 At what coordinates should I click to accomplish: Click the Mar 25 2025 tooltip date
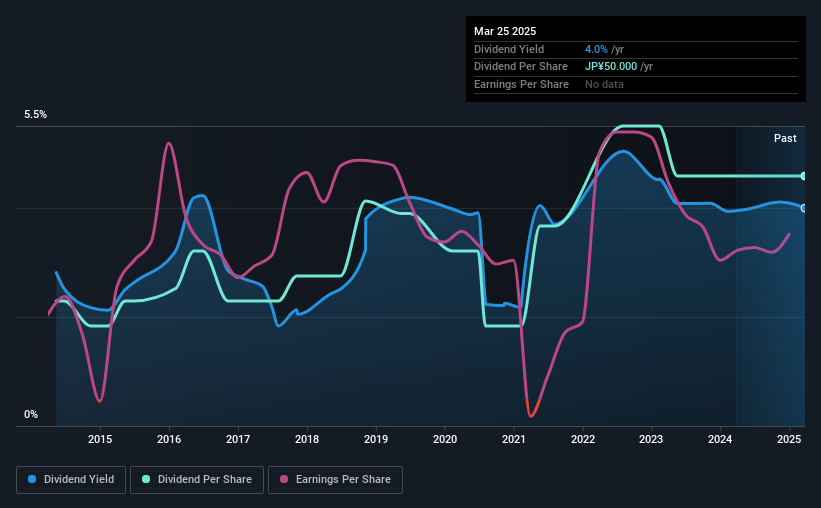[x=505, y=31]
